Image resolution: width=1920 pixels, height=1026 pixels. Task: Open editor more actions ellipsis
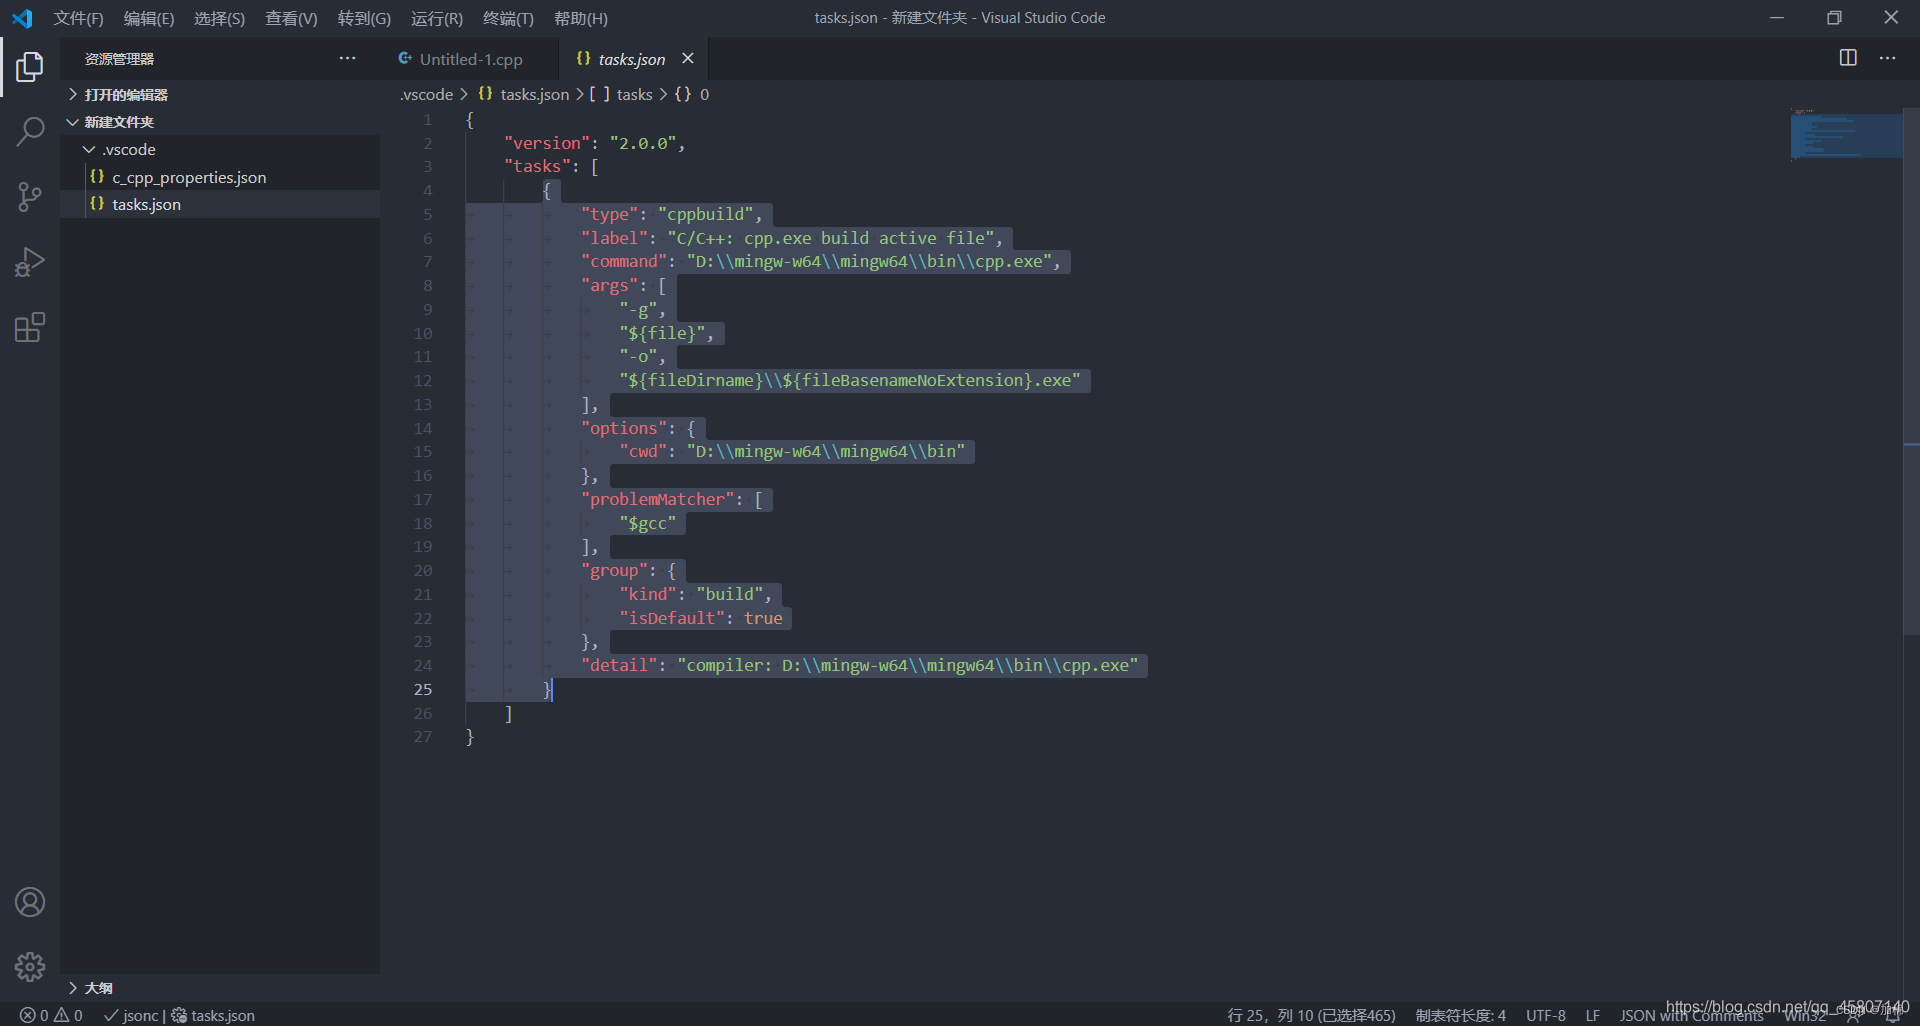[1887, 58]
